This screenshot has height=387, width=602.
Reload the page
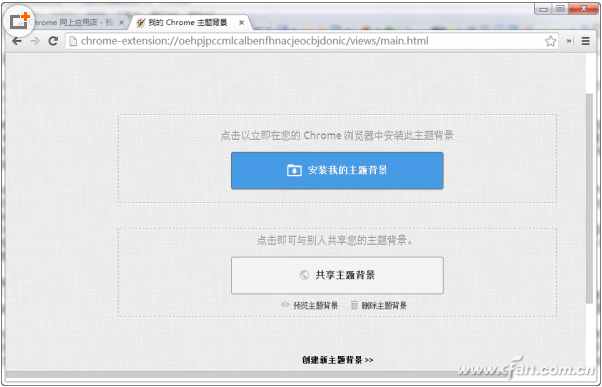pos(53,41)
